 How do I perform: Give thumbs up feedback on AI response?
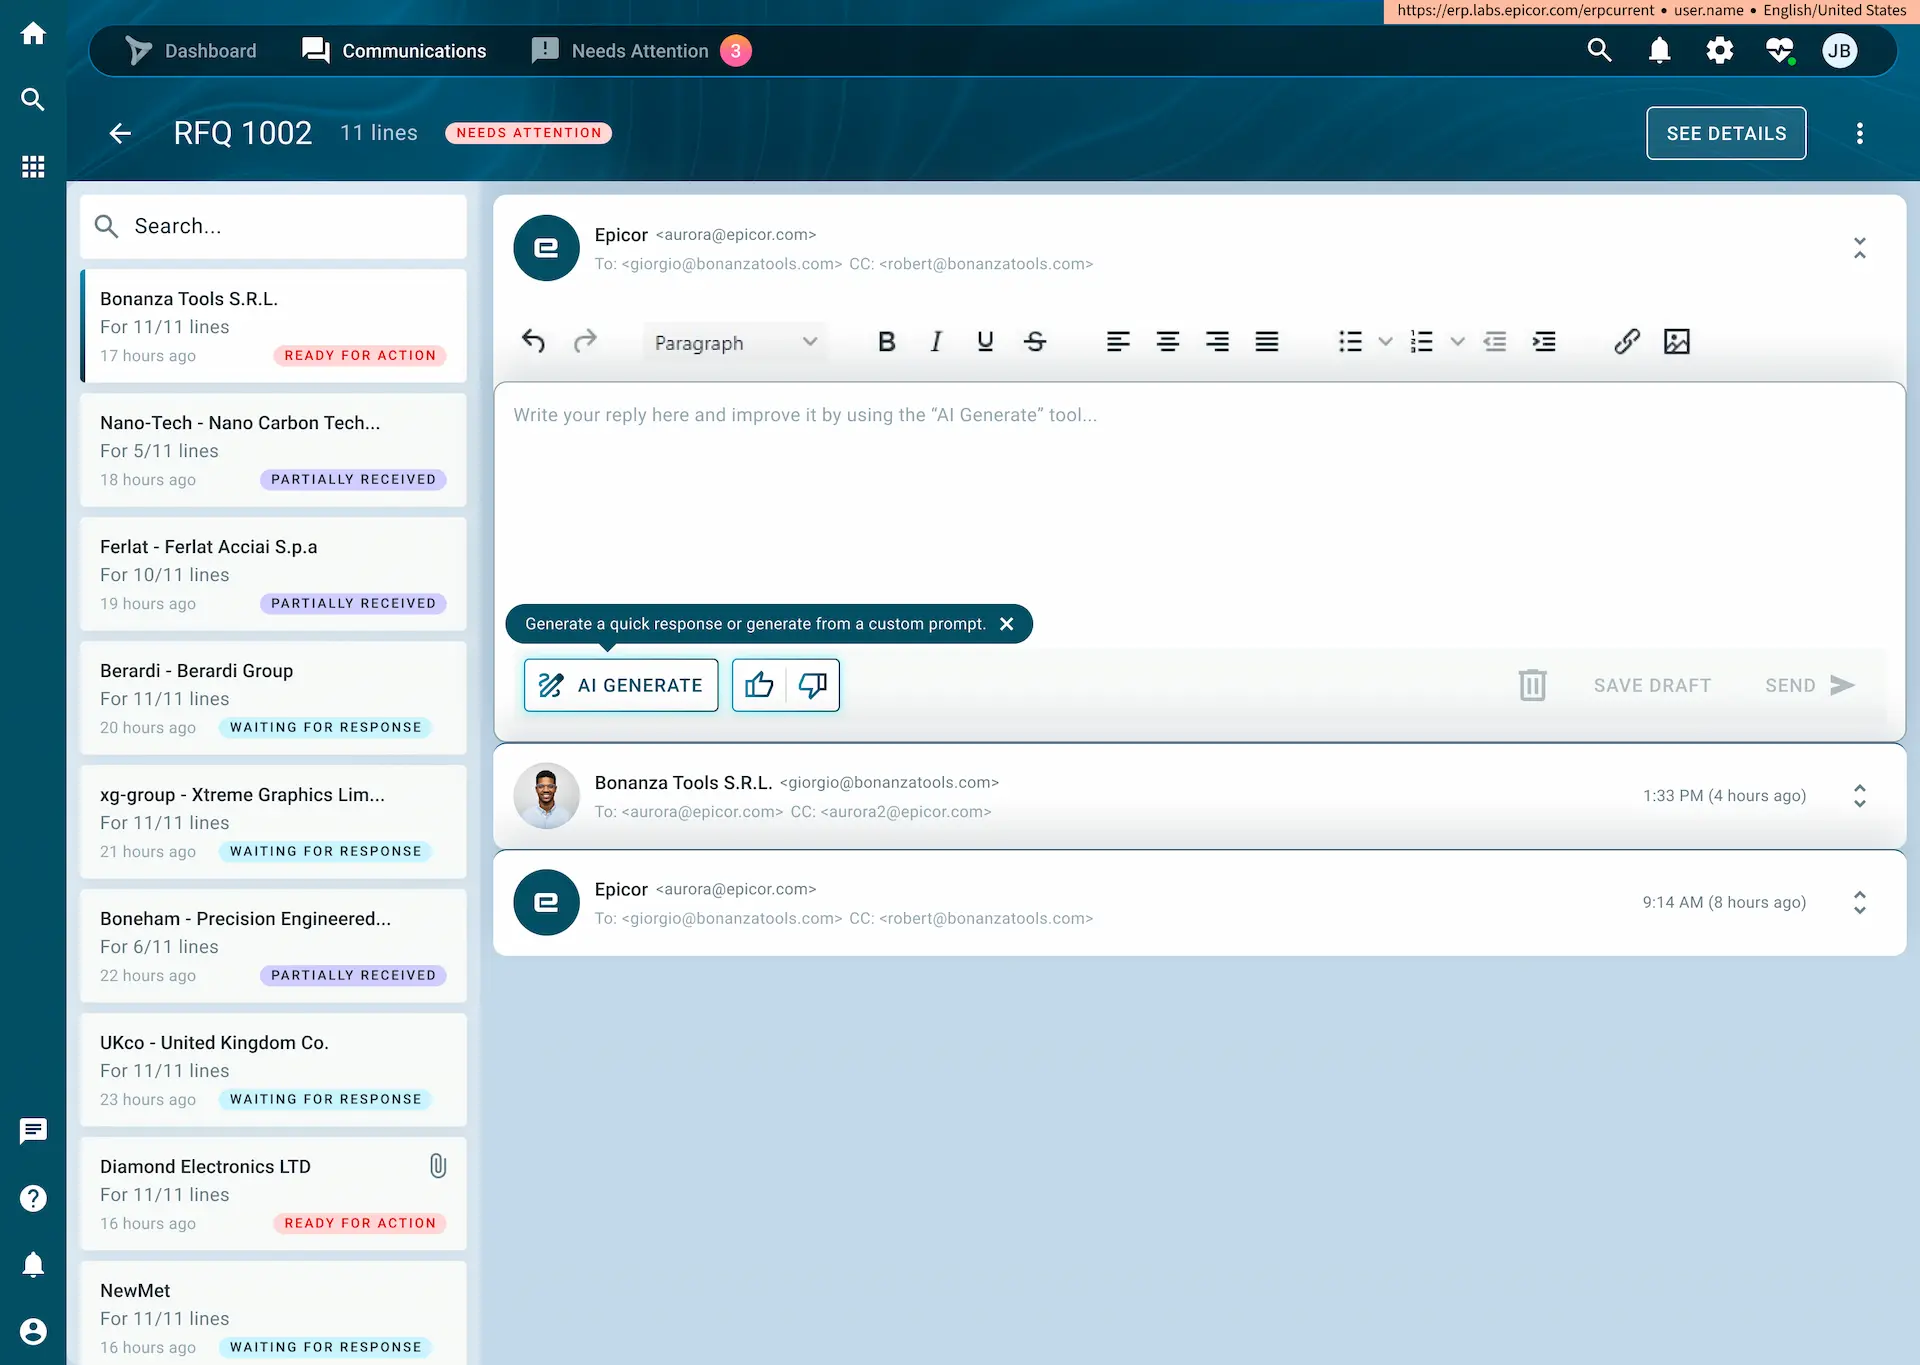[x=760, y=685]
